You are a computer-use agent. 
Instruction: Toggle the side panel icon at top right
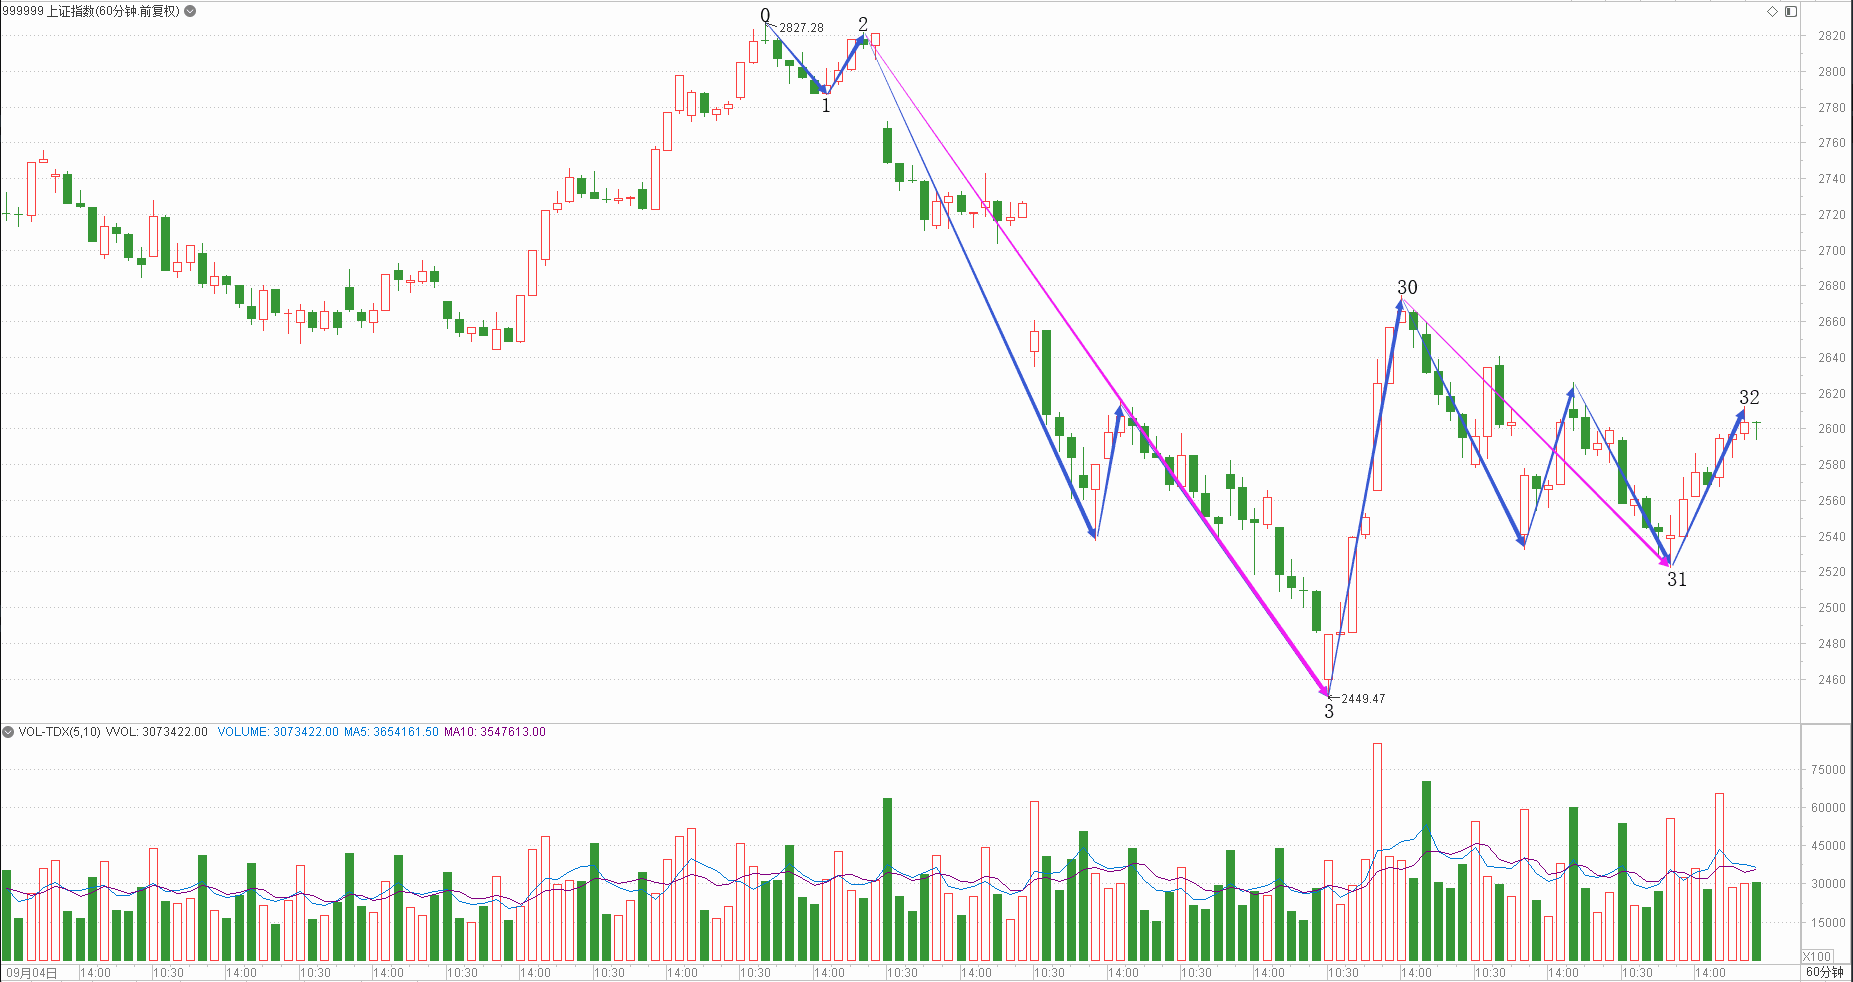point(1791,11)
